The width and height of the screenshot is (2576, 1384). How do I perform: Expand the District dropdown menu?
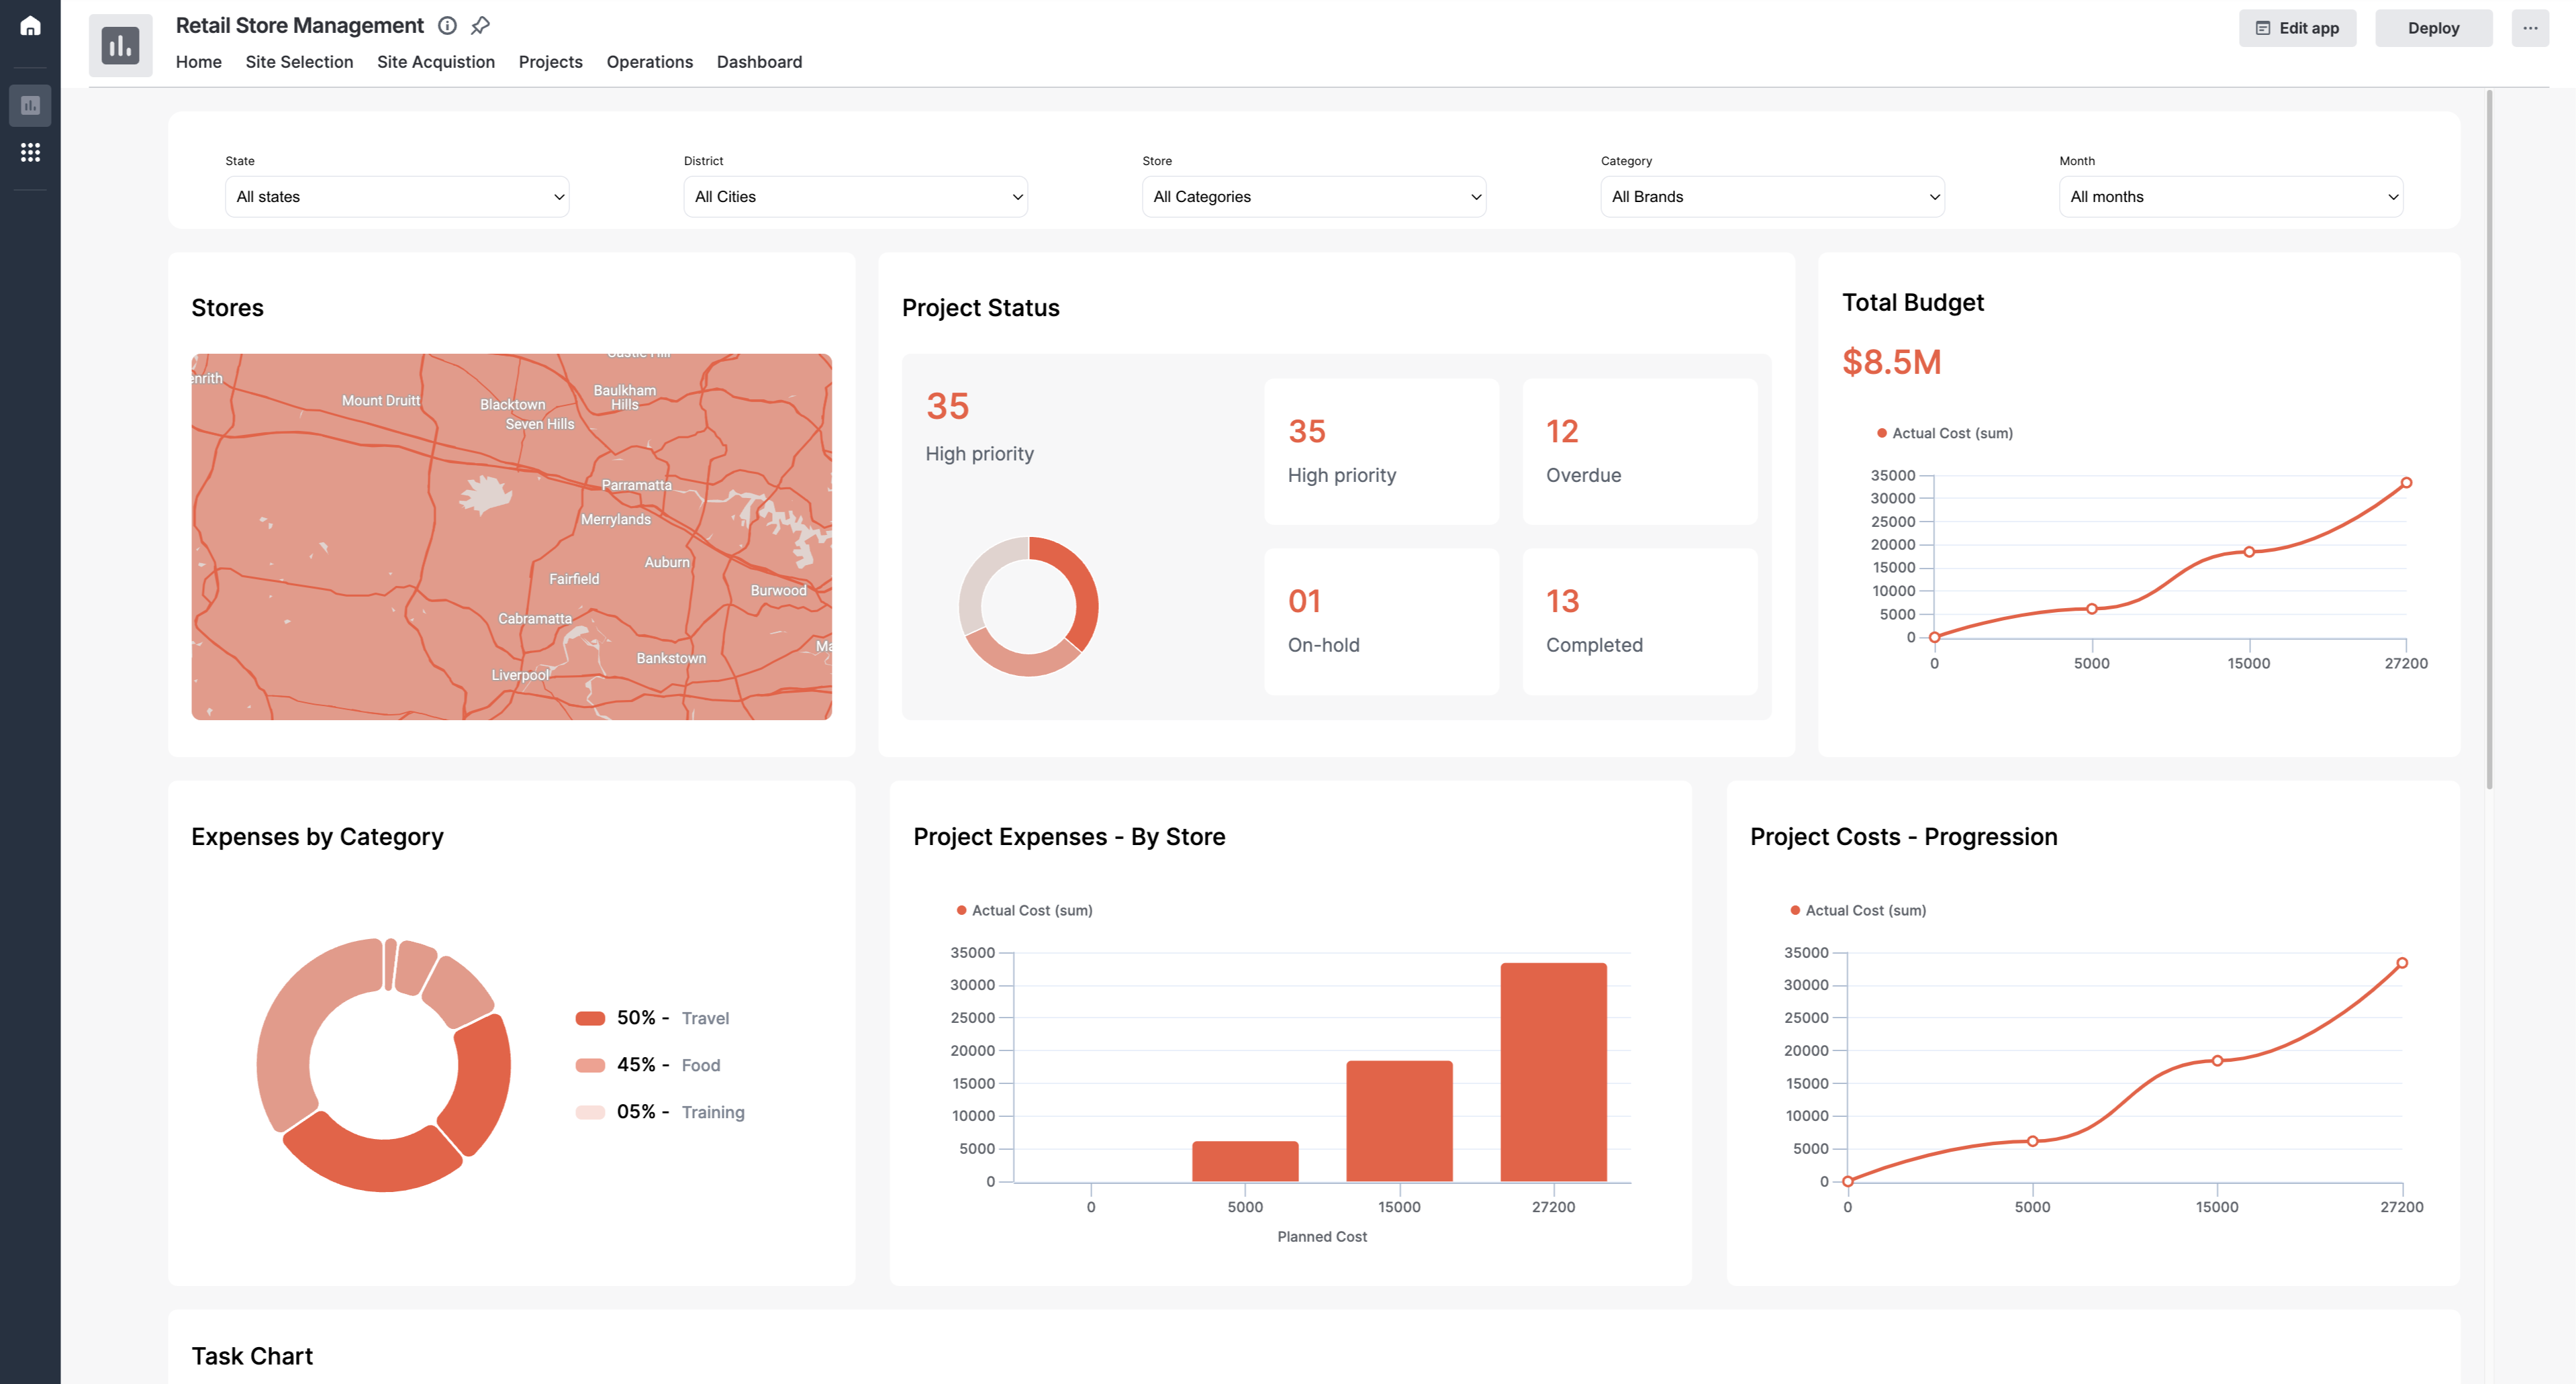pos(856,194)
